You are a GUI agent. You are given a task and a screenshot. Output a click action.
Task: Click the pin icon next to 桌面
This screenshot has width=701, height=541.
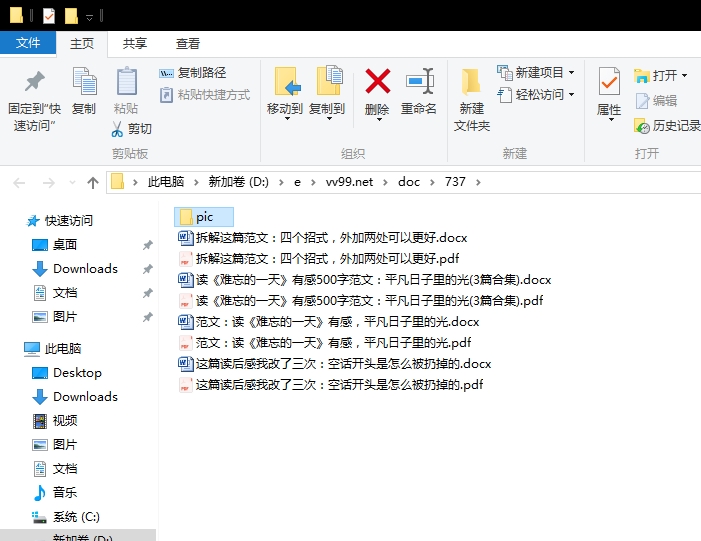pyautogui.click(x=148, y=245)
